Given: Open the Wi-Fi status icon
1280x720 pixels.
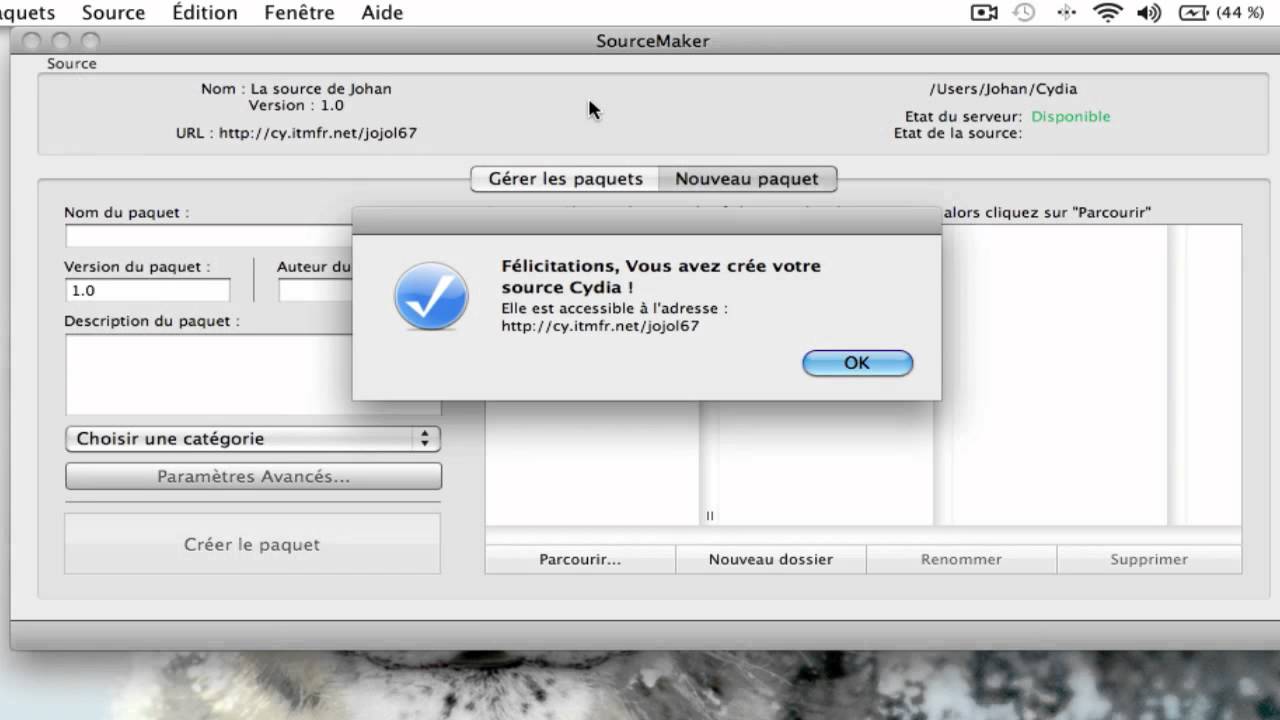Looking at the screenshot, I should (1107, 13).
